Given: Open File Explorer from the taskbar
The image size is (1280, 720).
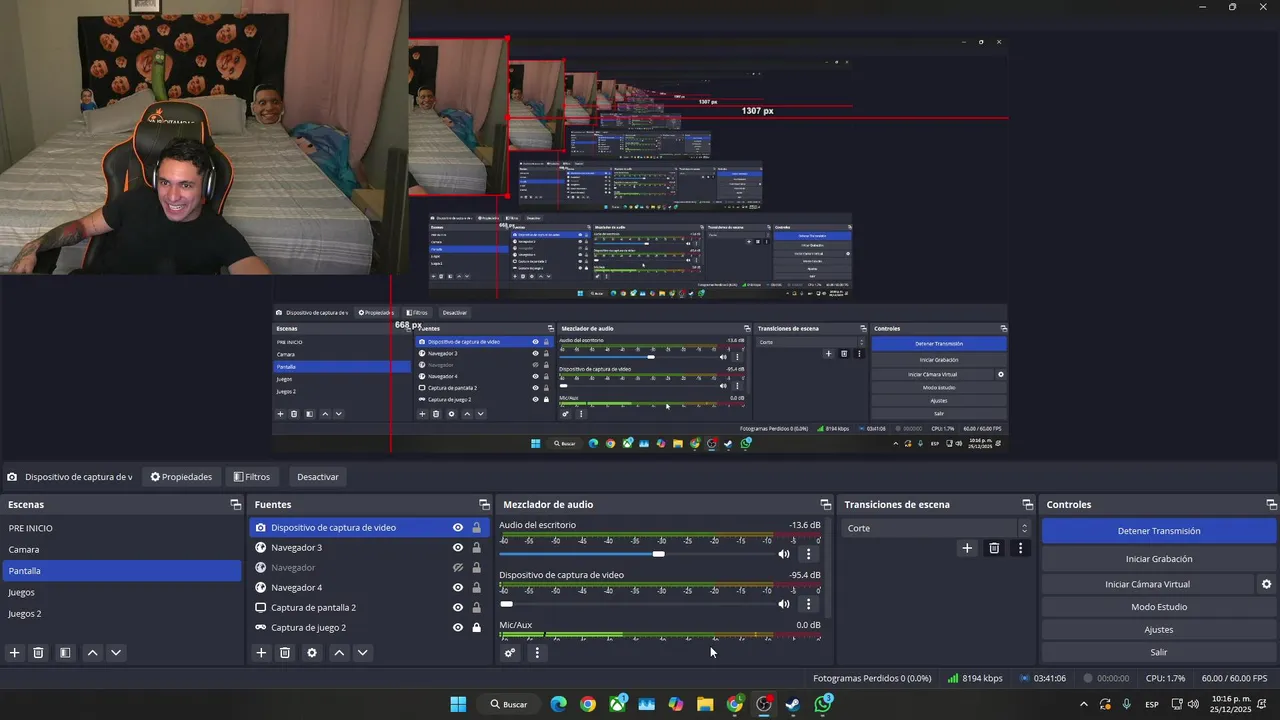Looking at the screenshot, I should 705,704.
